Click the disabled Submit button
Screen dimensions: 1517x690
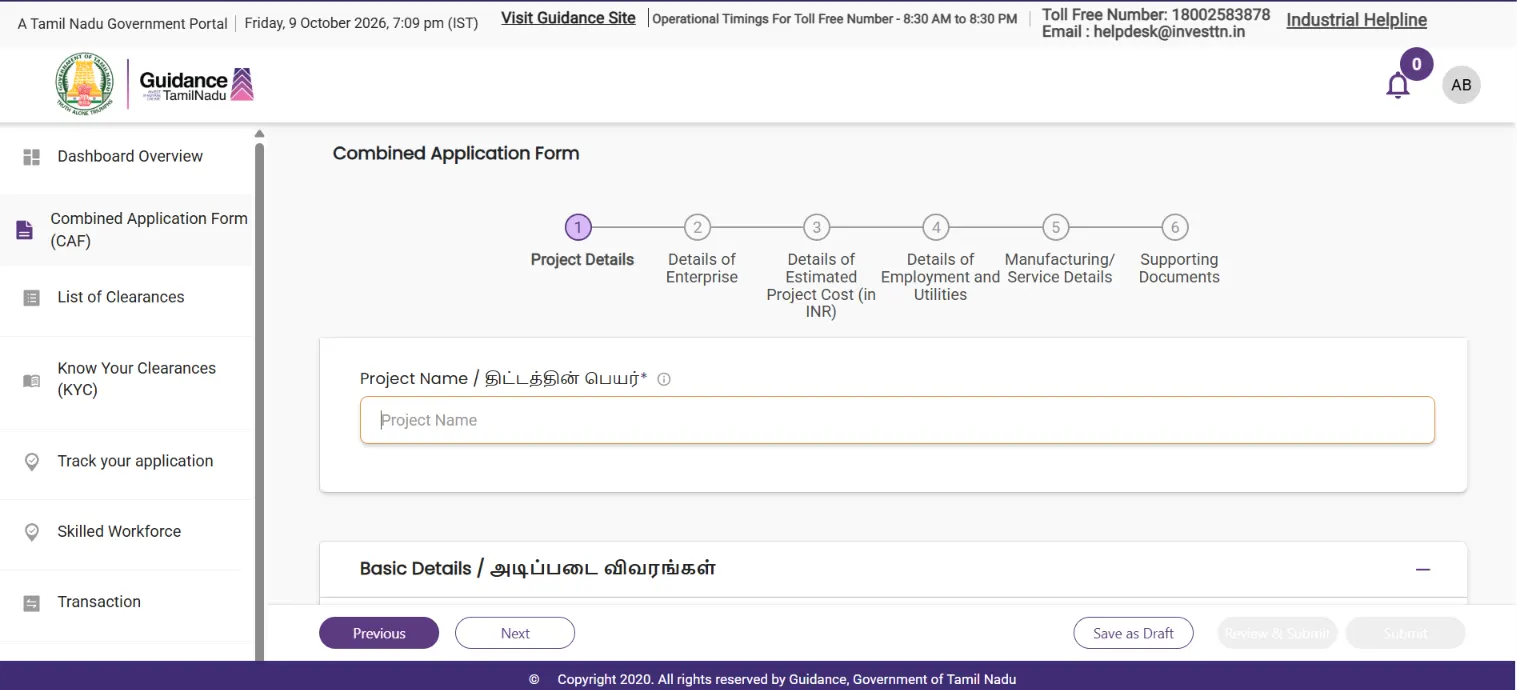1405,633
